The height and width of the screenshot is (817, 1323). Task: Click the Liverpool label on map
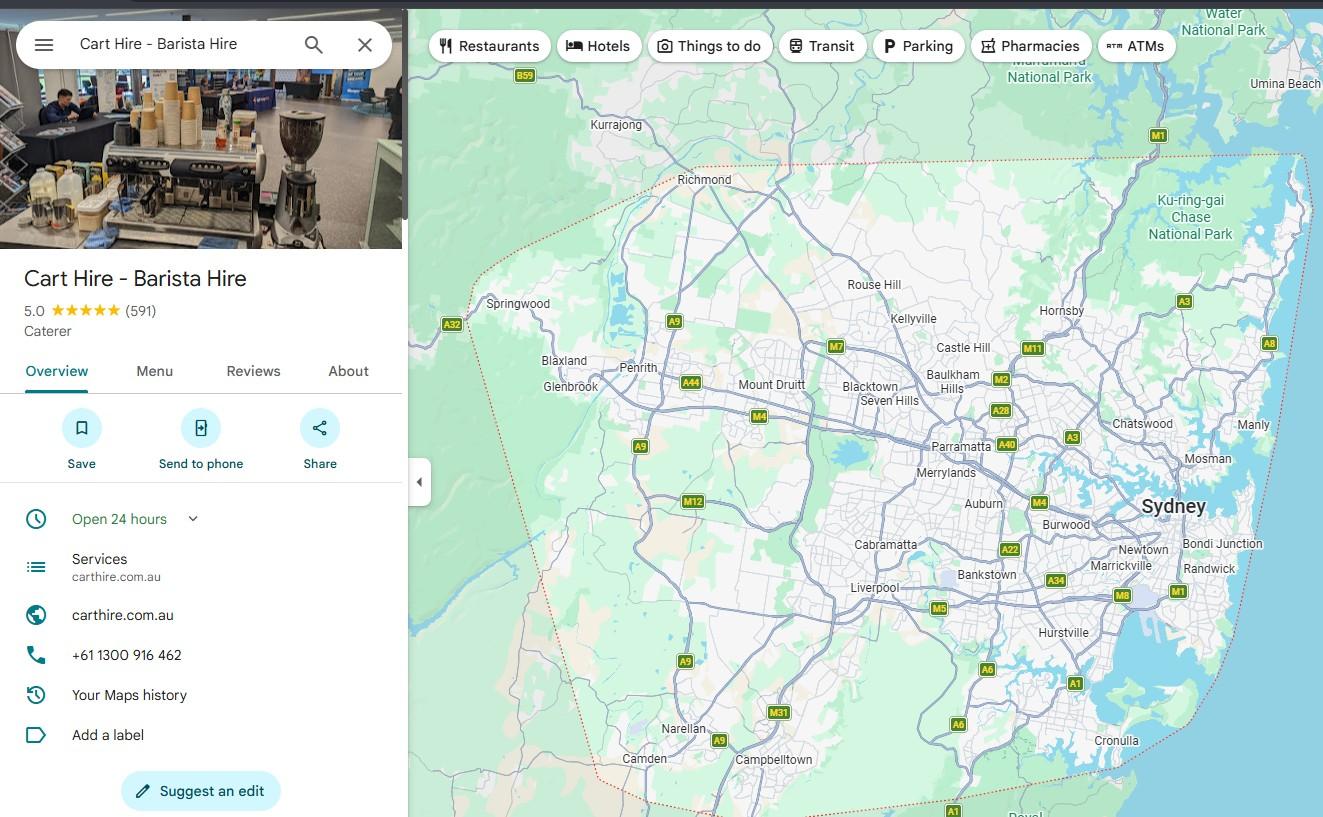coord(875,588)
